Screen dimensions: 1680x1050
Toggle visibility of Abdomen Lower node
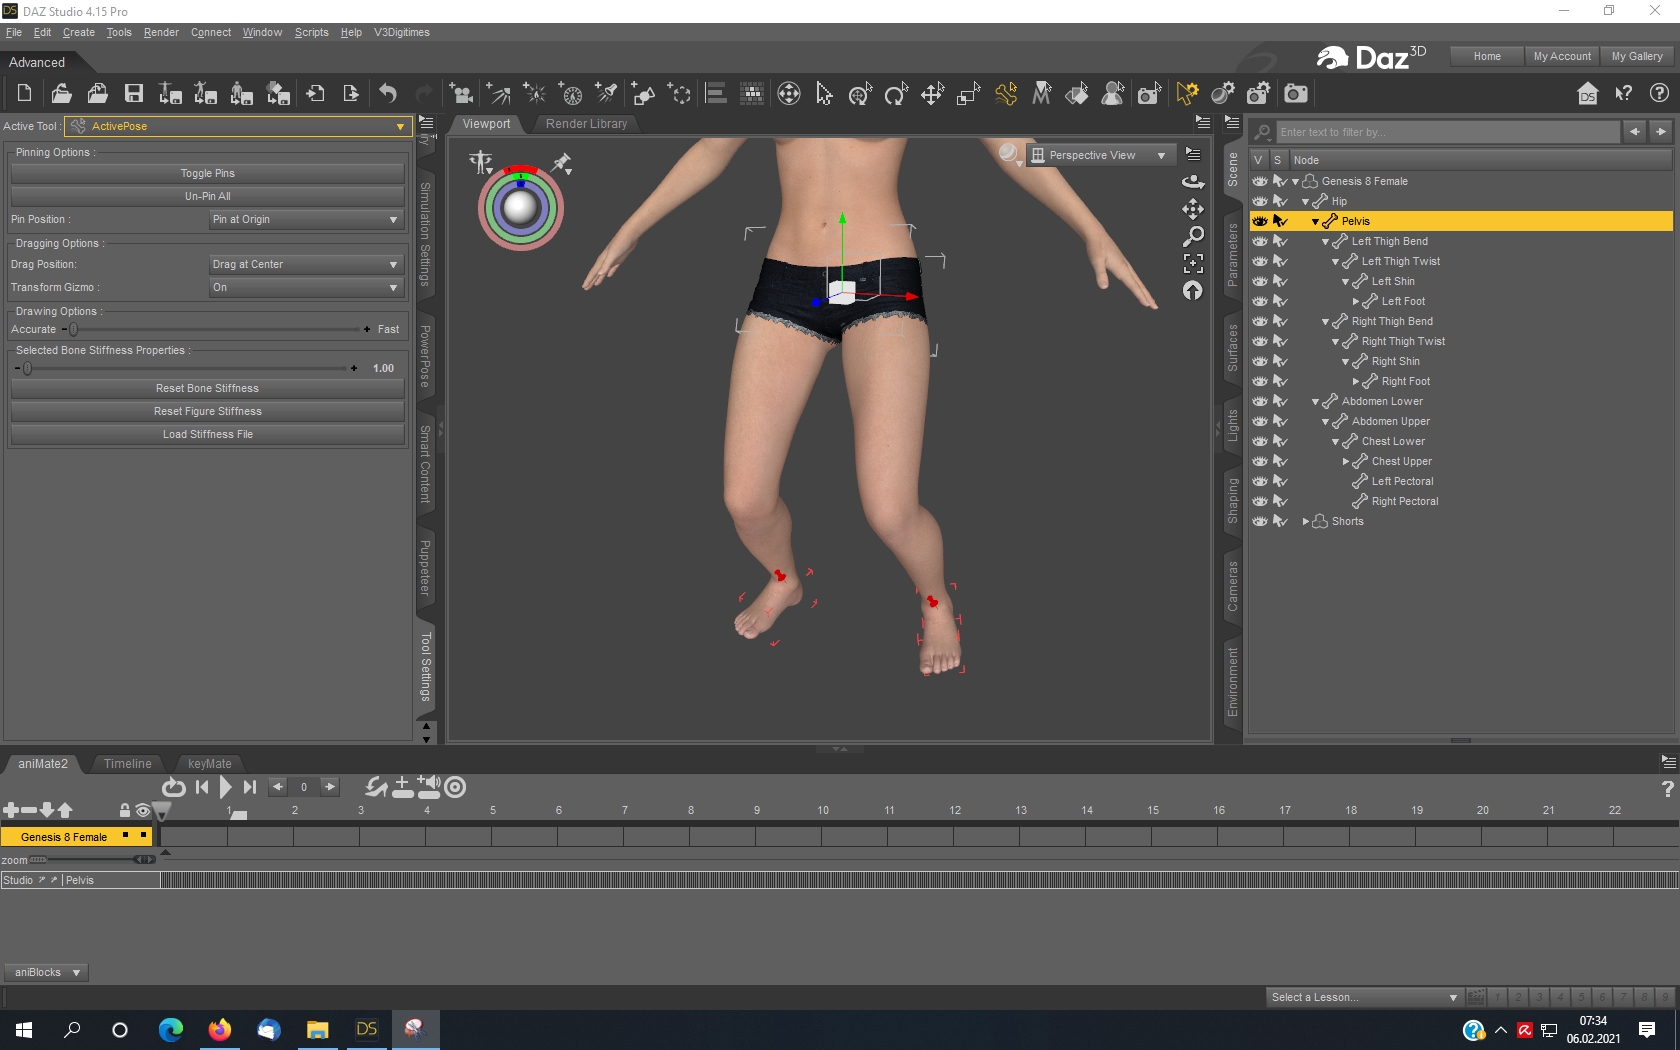click(1260, 401)
